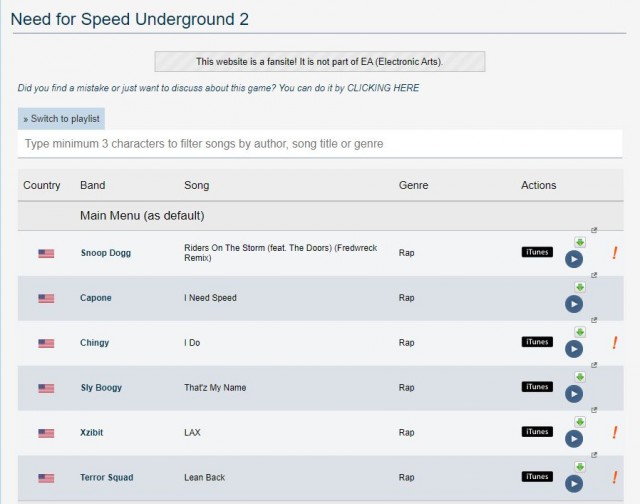Image resolution: width=640 pixels, height=504 pixels.
Task: Click the Rap genre in Snoop Dogg row
Action: click(407, 253)
